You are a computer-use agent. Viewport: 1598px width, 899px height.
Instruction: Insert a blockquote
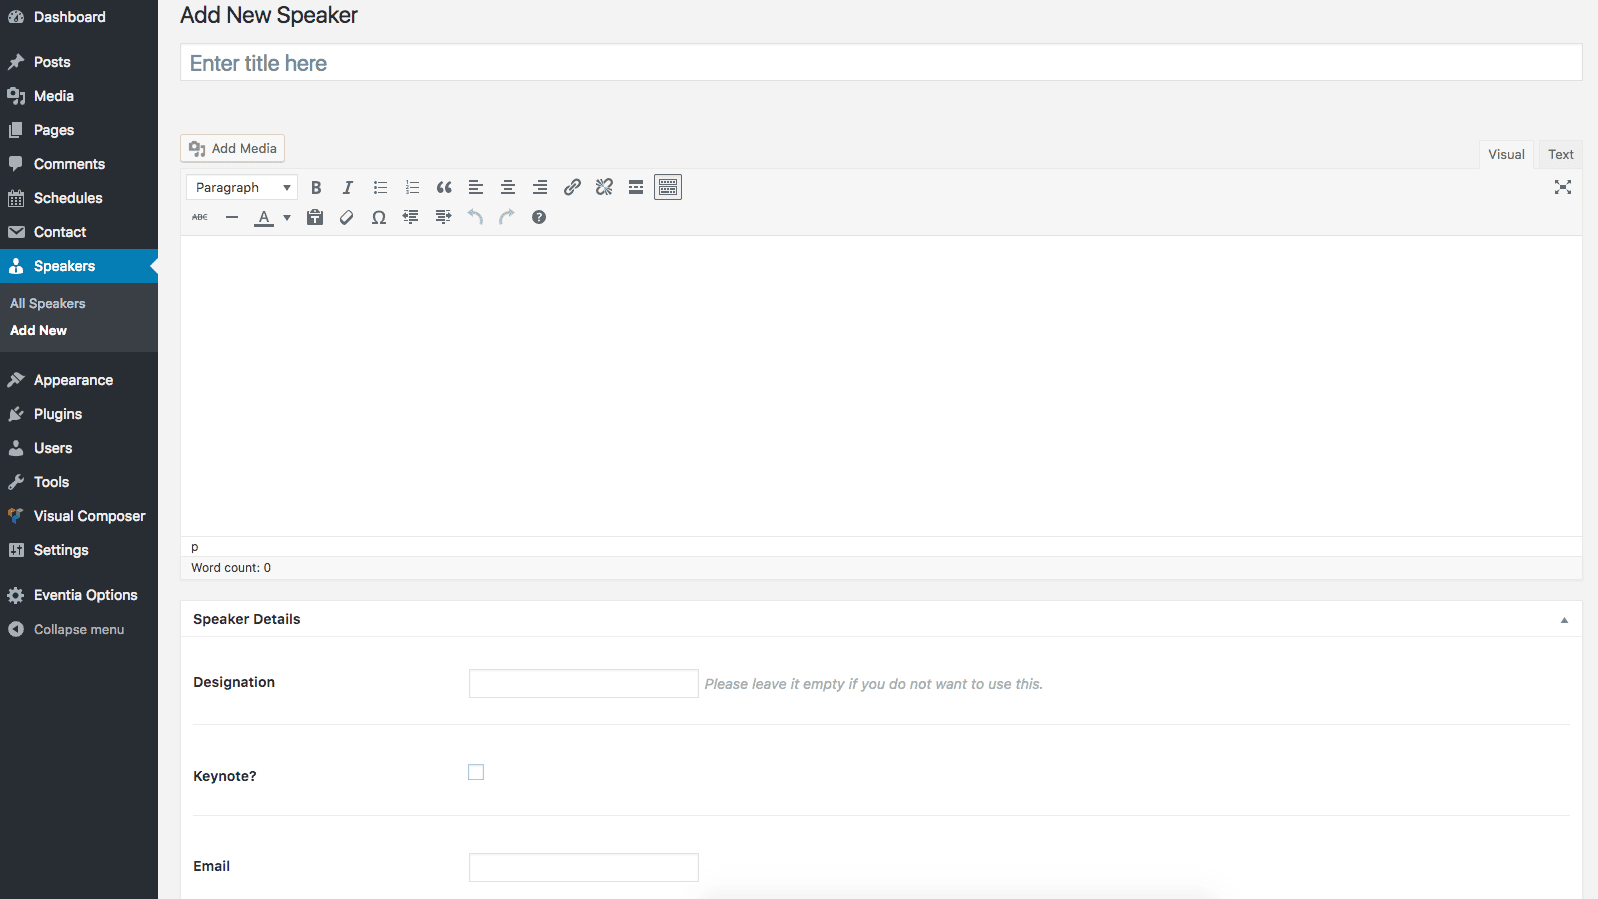pos(444,188)
